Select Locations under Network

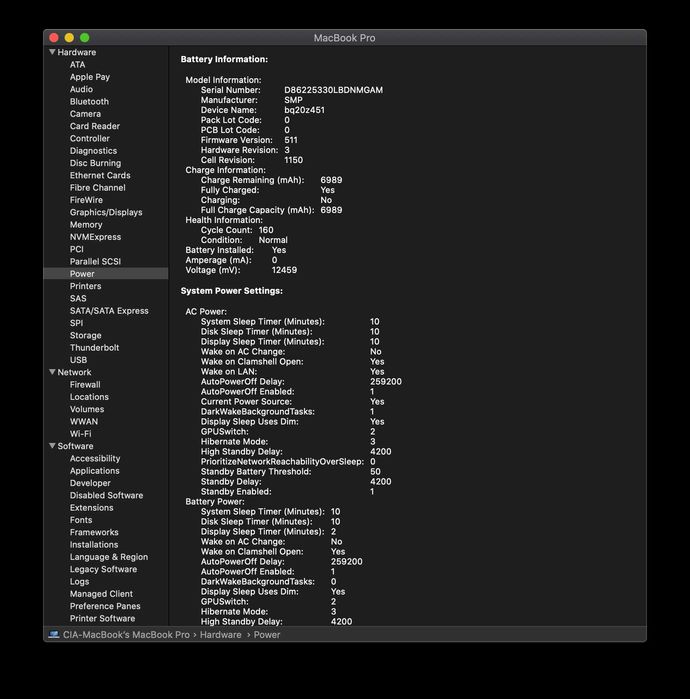[x=89, y=397]
